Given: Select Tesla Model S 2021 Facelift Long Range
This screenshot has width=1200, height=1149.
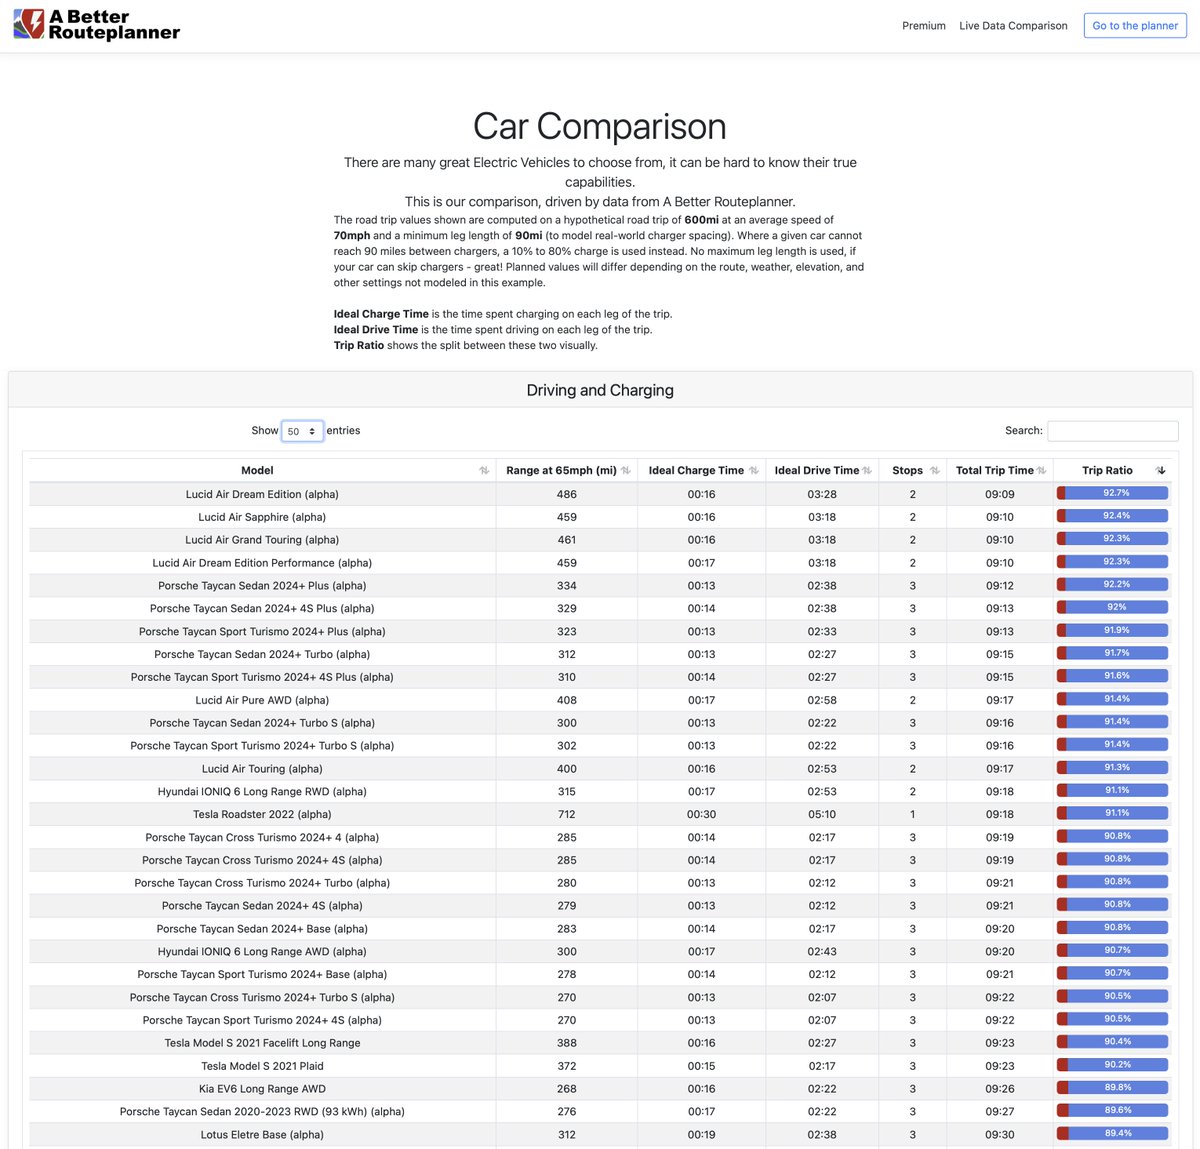Looking at the screenshot, I should click(600, 1043).
